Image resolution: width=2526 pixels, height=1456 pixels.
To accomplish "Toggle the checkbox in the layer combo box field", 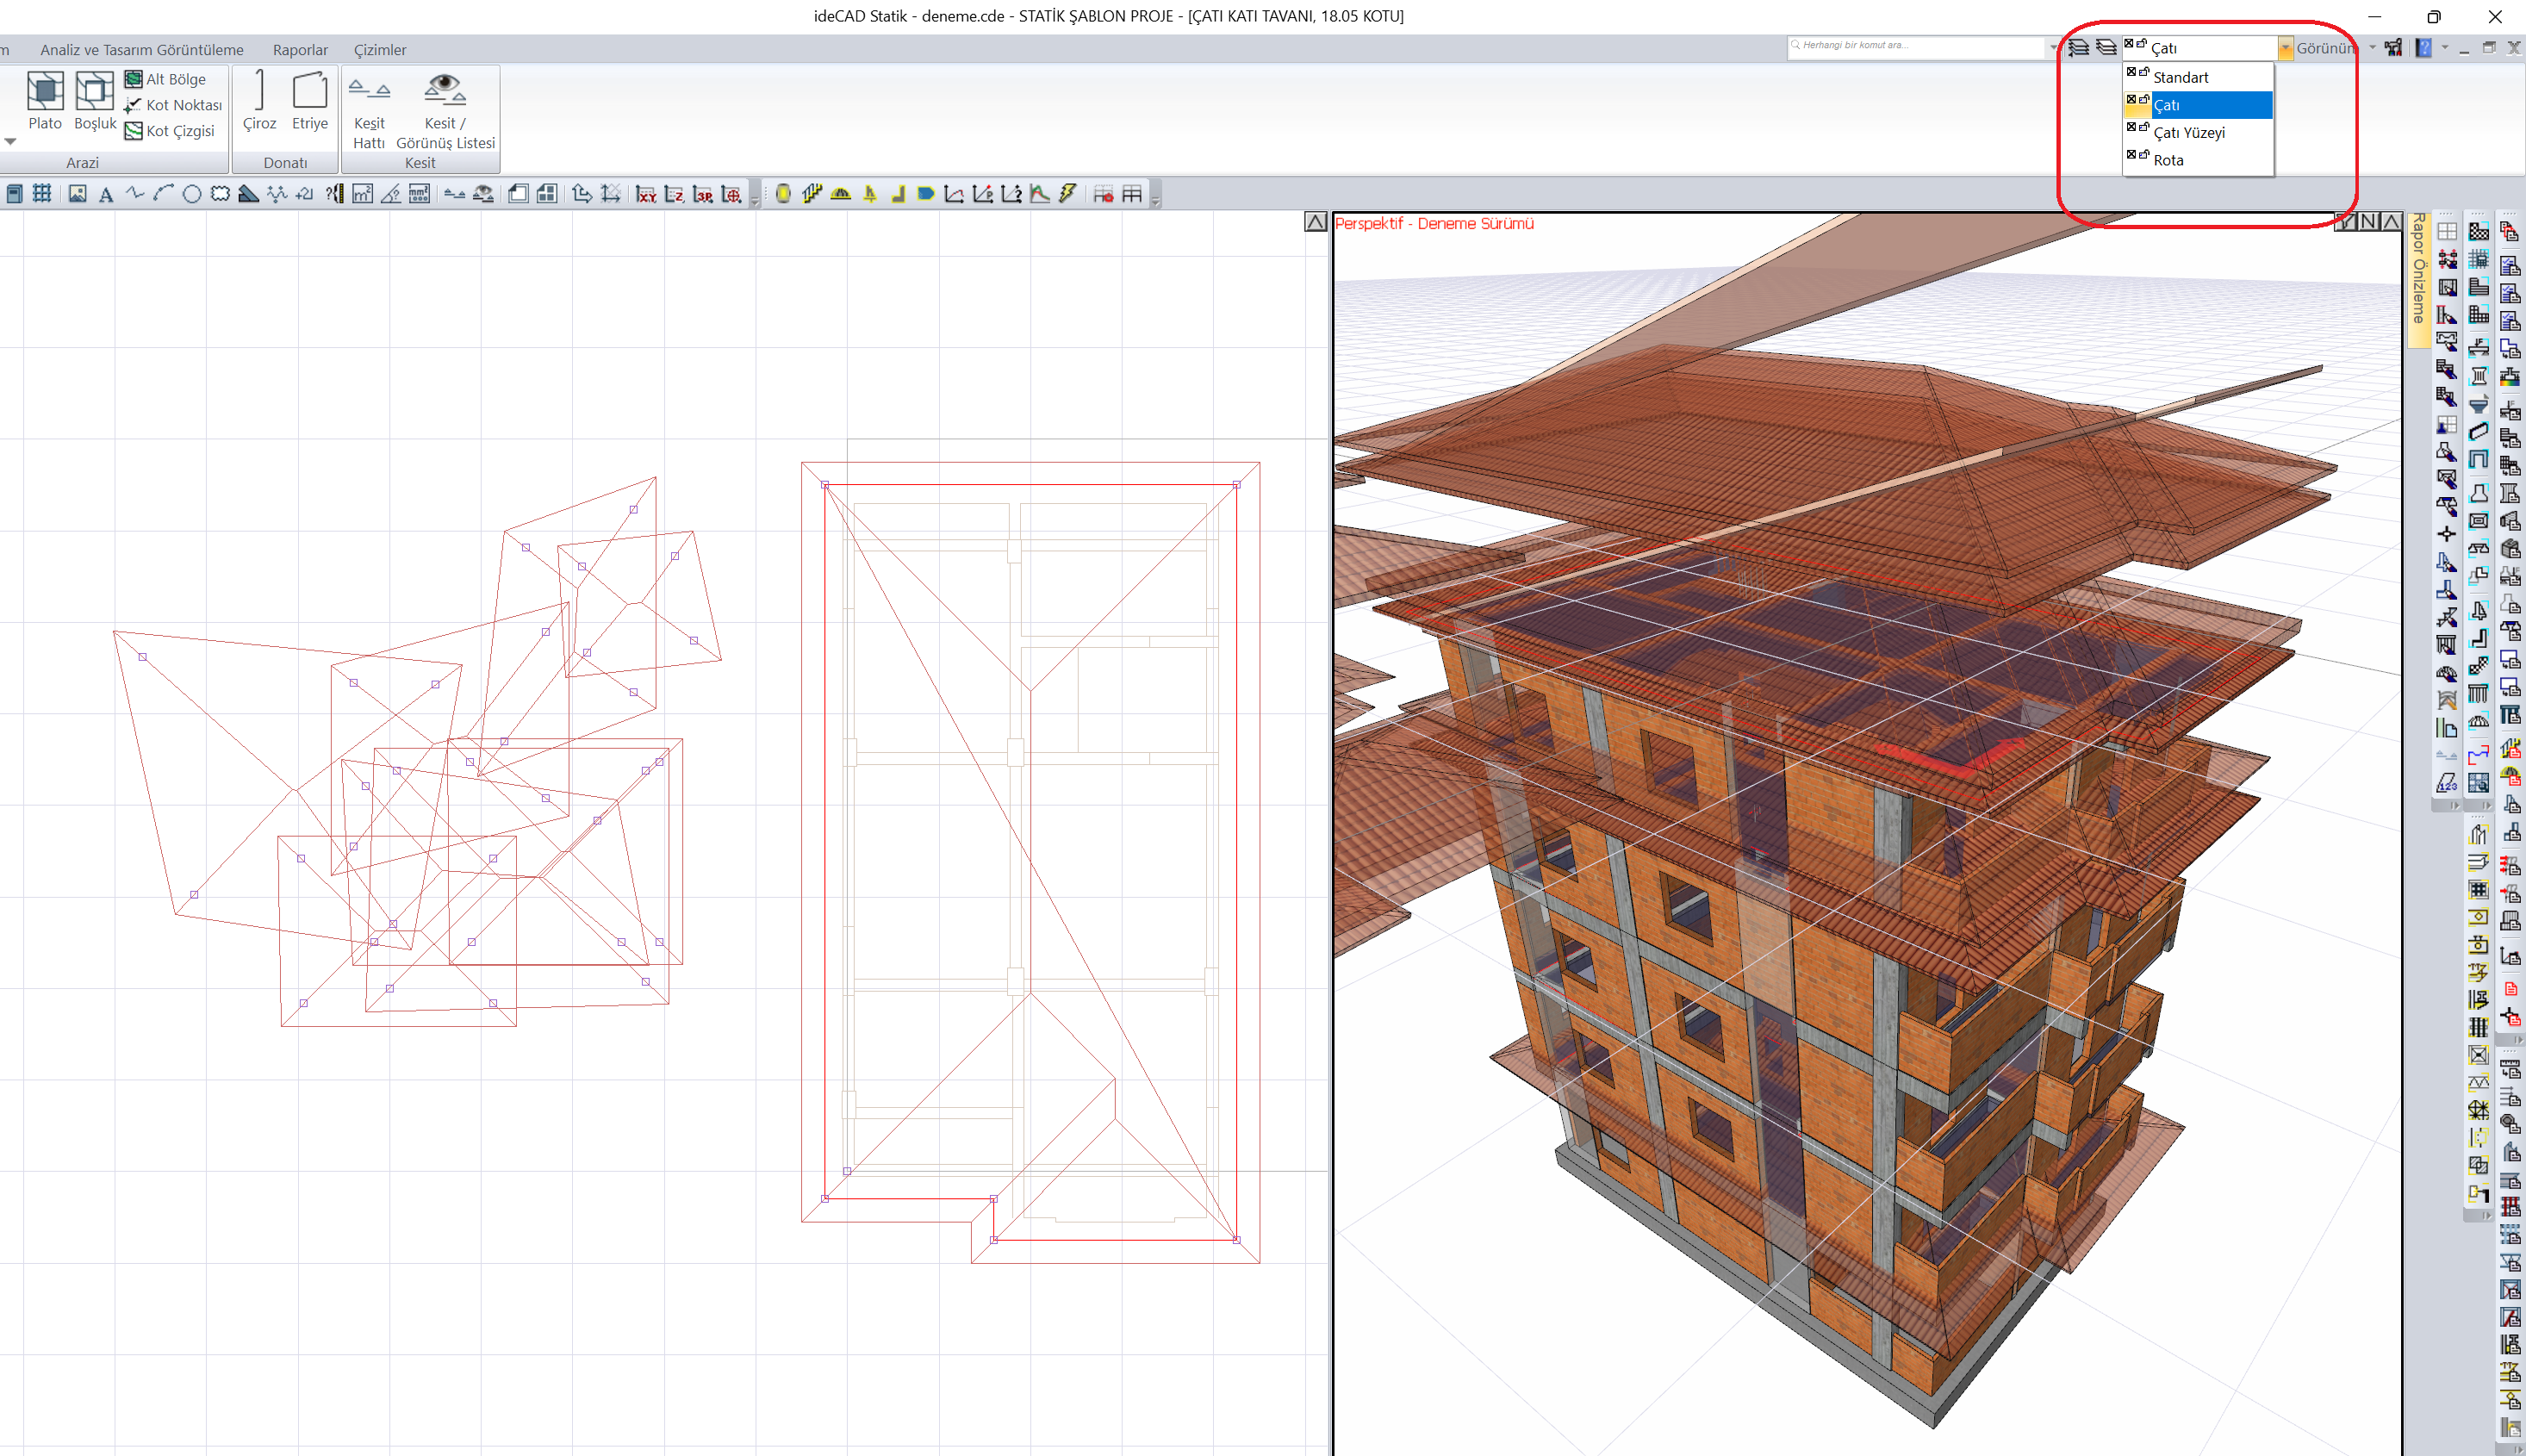I will [2129, 43].
